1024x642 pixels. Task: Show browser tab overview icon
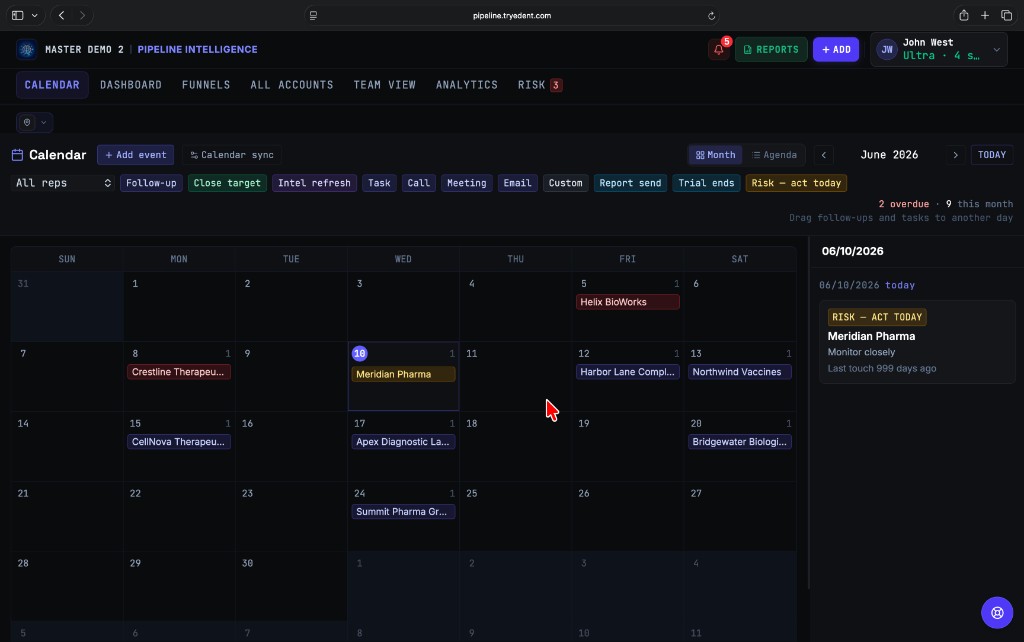(1006, 15)
